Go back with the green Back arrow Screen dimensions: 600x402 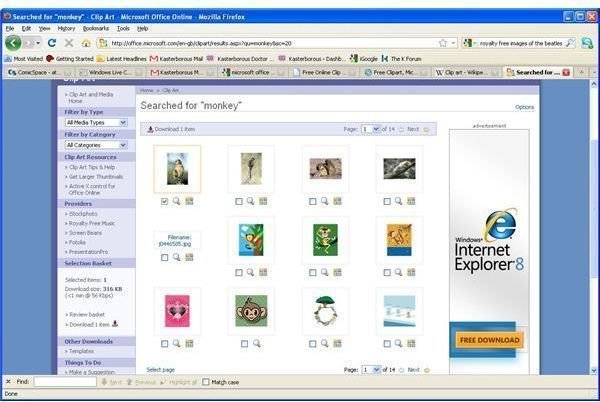[x=13, y=43]
